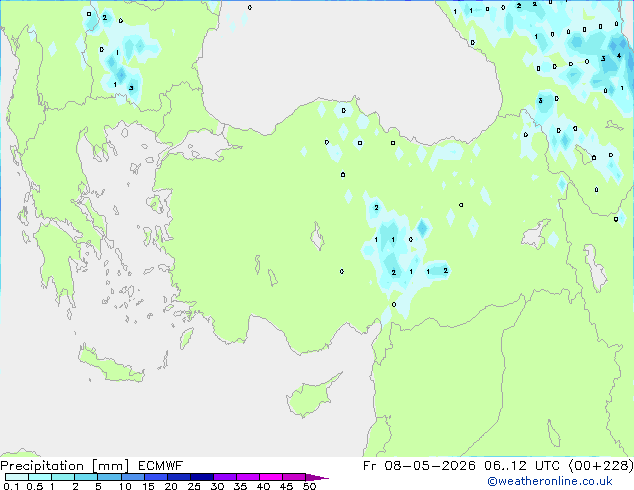Click the island of Cyprus
The height and width of the screenshot is (490, 634).
point(311,396)
